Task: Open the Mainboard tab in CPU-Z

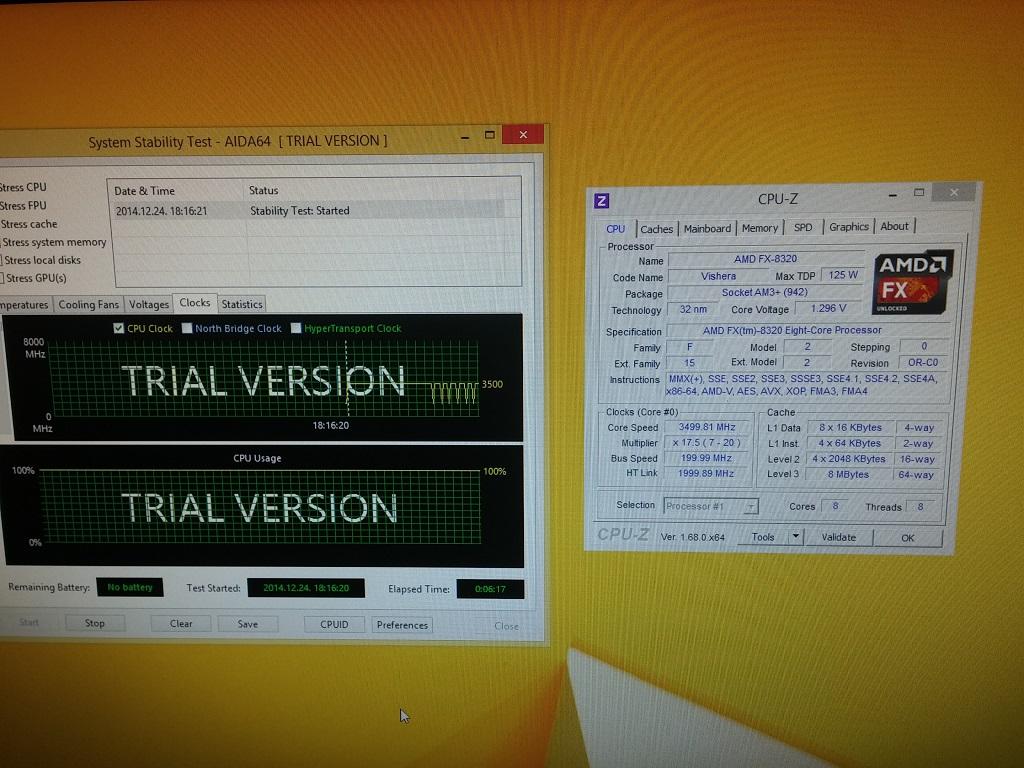Action: click(707, 229)
